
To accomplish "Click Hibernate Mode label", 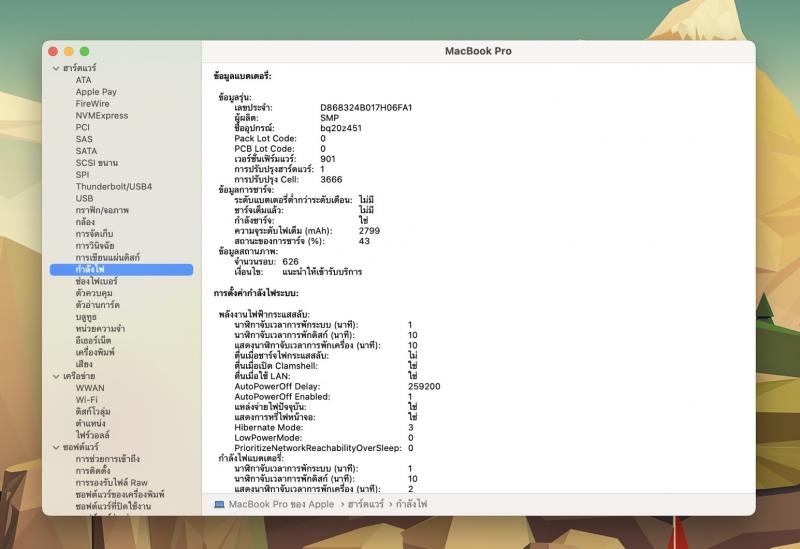I will coord(269,428).
